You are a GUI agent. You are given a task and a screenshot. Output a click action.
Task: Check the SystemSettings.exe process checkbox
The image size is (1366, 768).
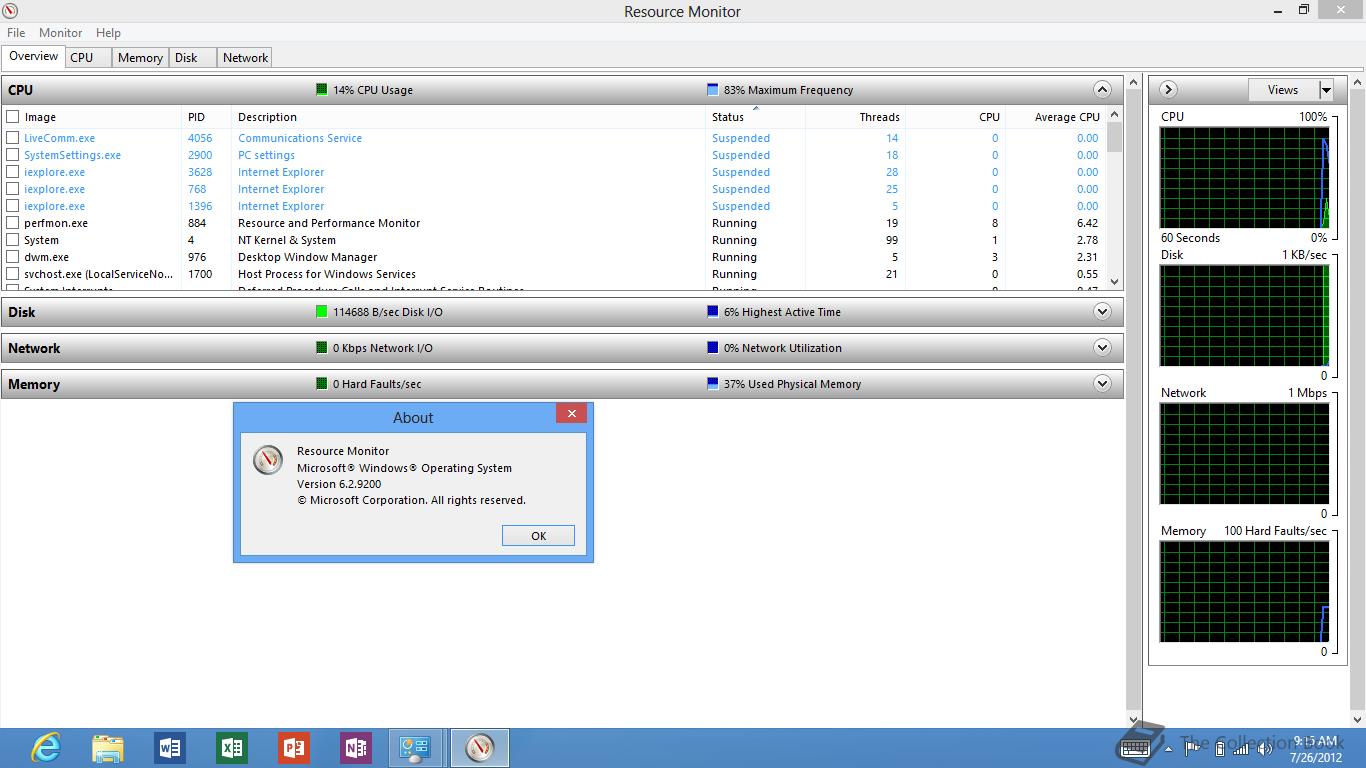(x=13, y=155)
